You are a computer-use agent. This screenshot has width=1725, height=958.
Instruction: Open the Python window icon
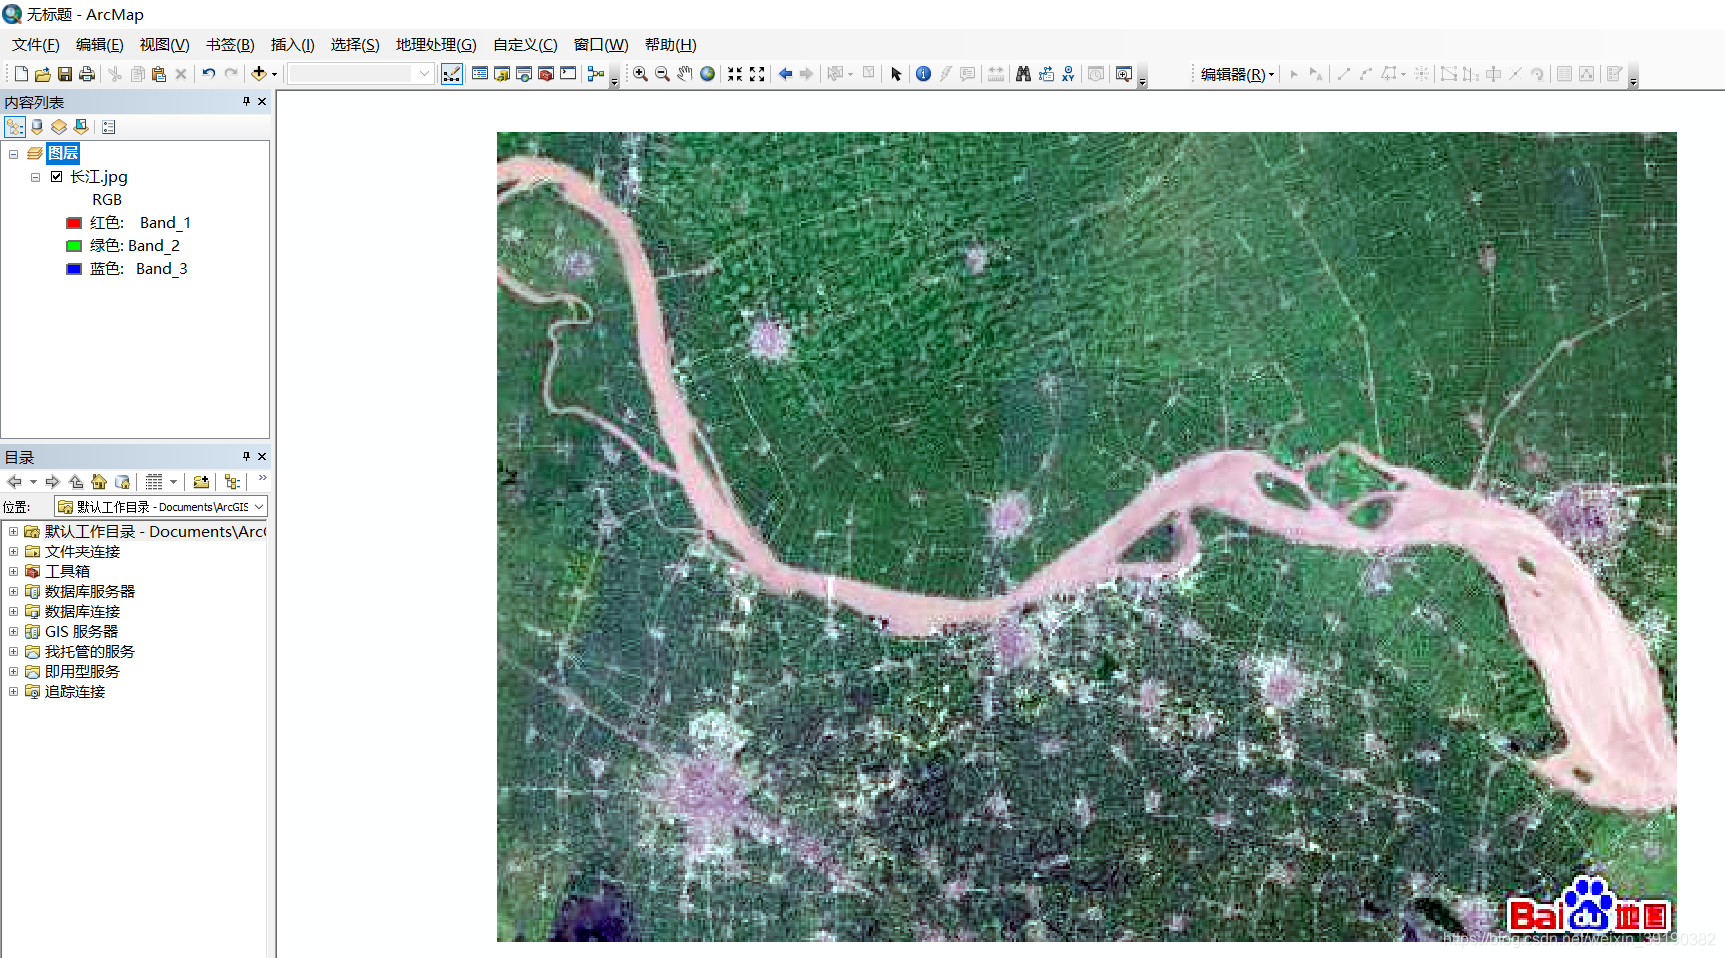point(568,74)
